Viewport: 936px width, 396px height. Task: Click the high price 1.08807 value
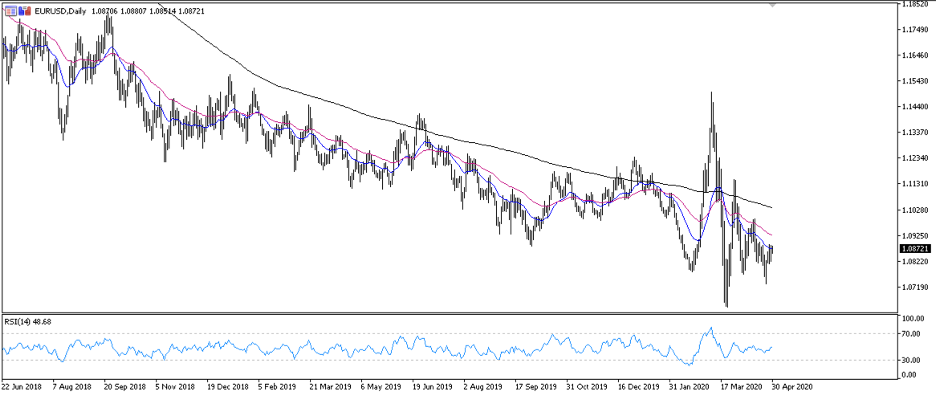click(x=134, y=11)
